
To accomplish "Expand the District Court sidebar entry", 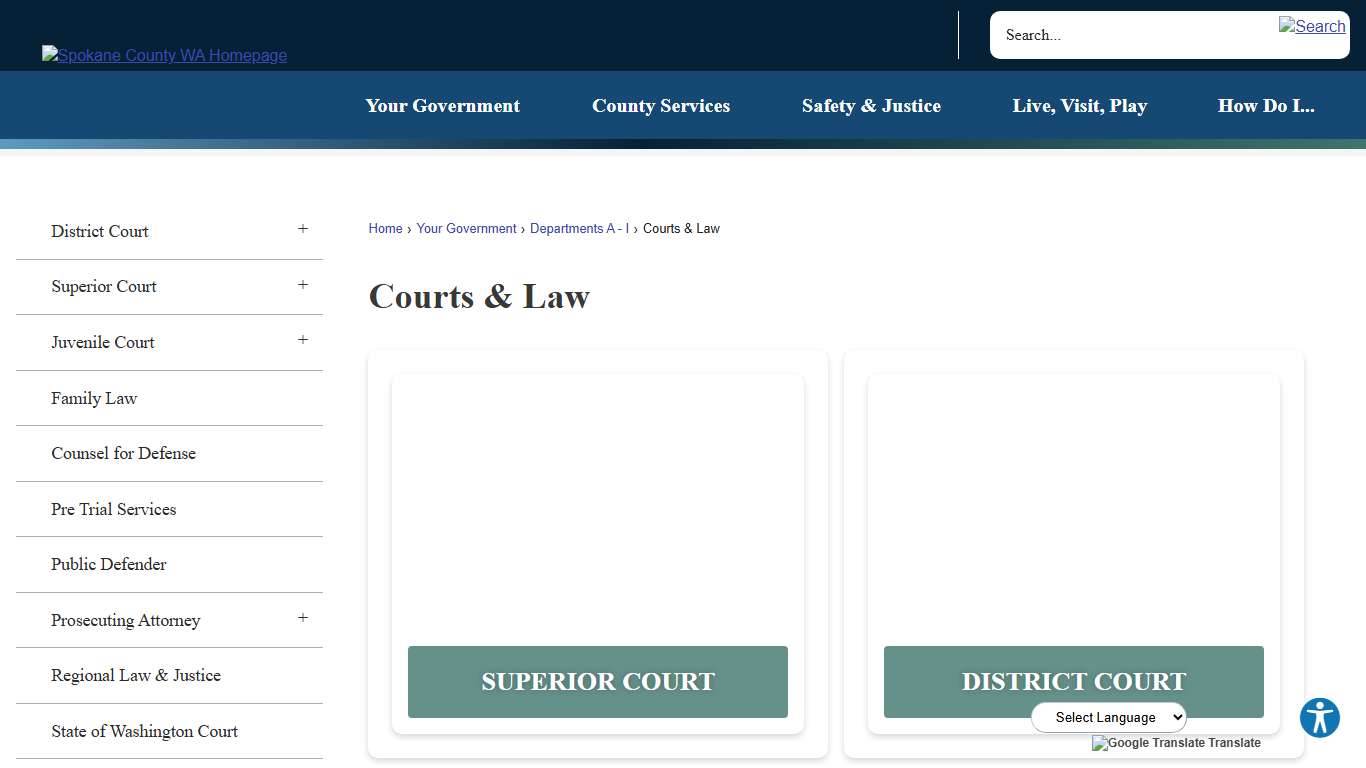I will click(x=303, y=229).
